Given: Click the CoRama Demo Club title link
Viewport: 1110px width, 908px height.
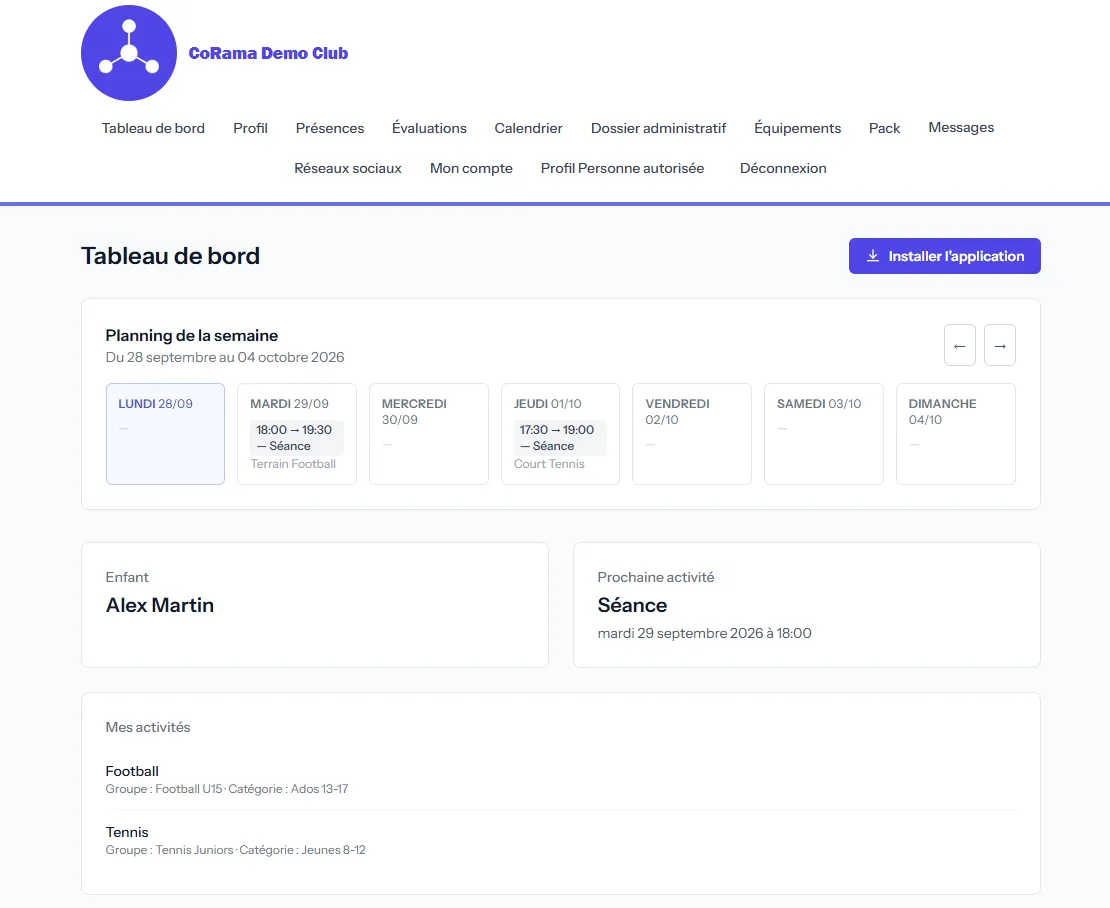Looking at the screenshot, I should click(x=268, y=53).
